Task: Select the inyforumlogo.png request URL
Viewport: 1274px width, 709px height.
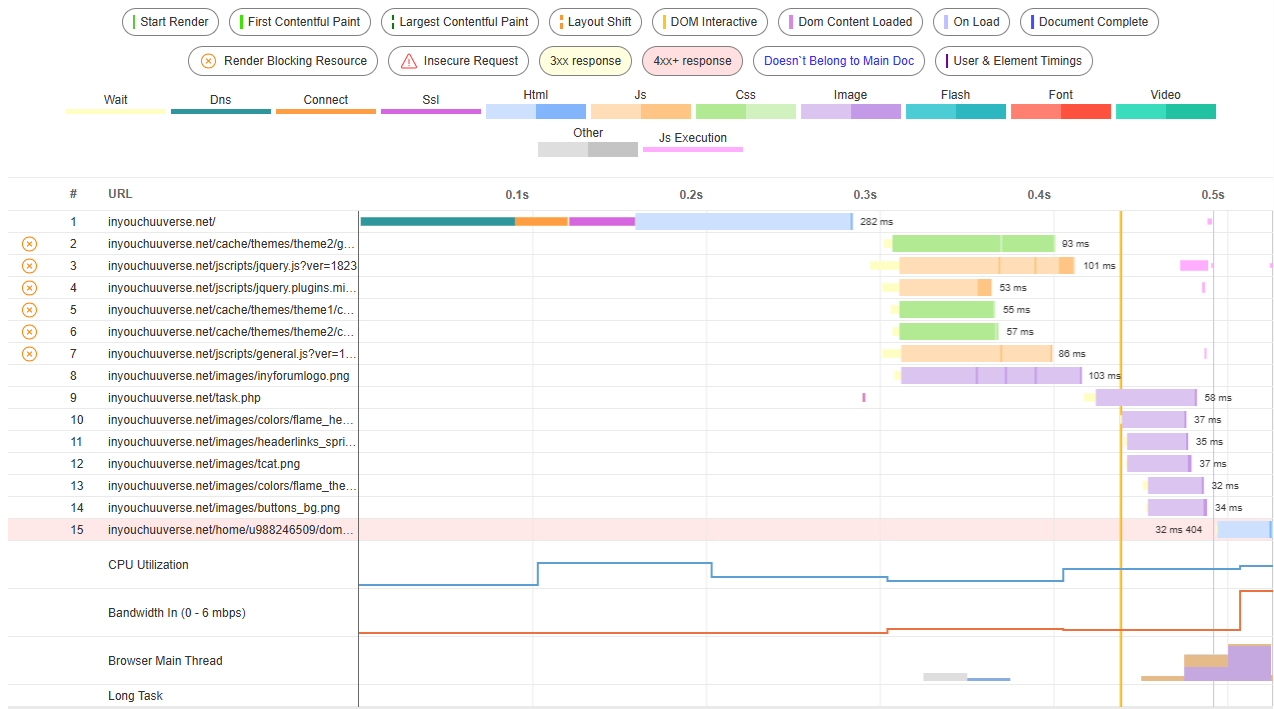Action: (x=229, y=376)
